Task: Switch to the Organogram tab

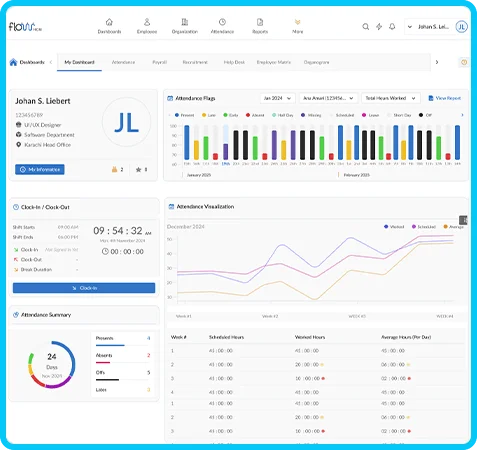Action: (x=316, y=62)
